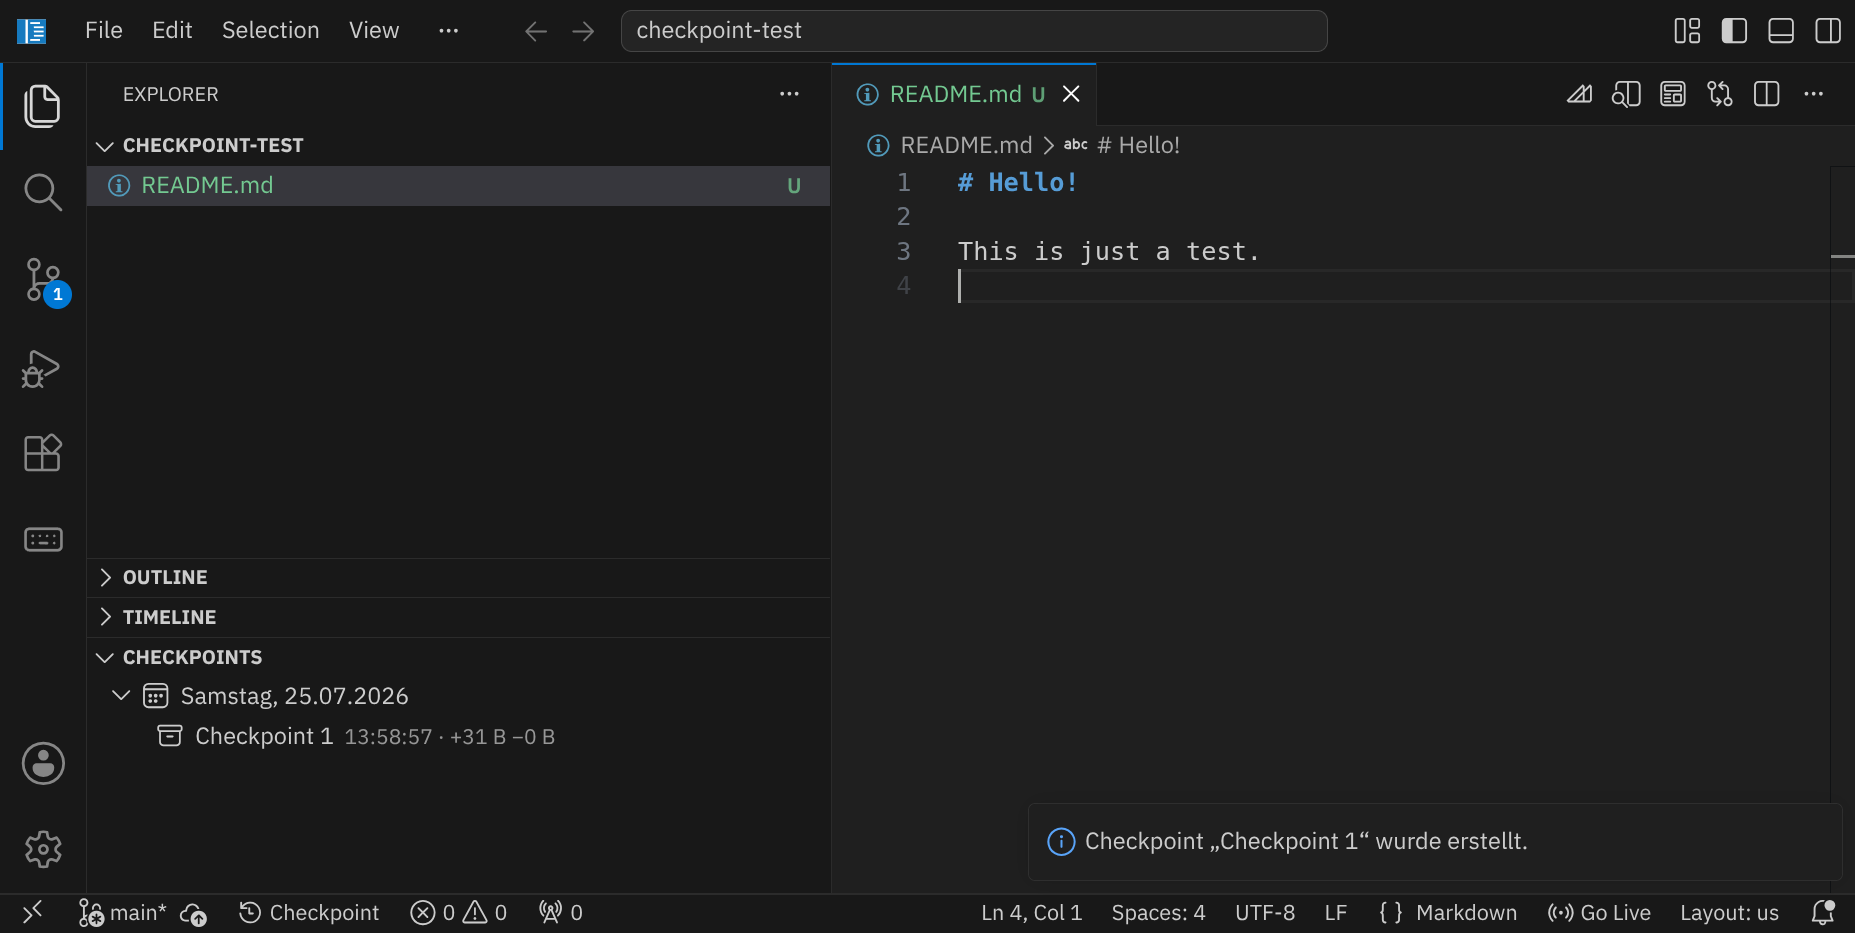
Task: Select Checkpoint 1 entry in Checkpoints list
Action: (x=459, y=737)
